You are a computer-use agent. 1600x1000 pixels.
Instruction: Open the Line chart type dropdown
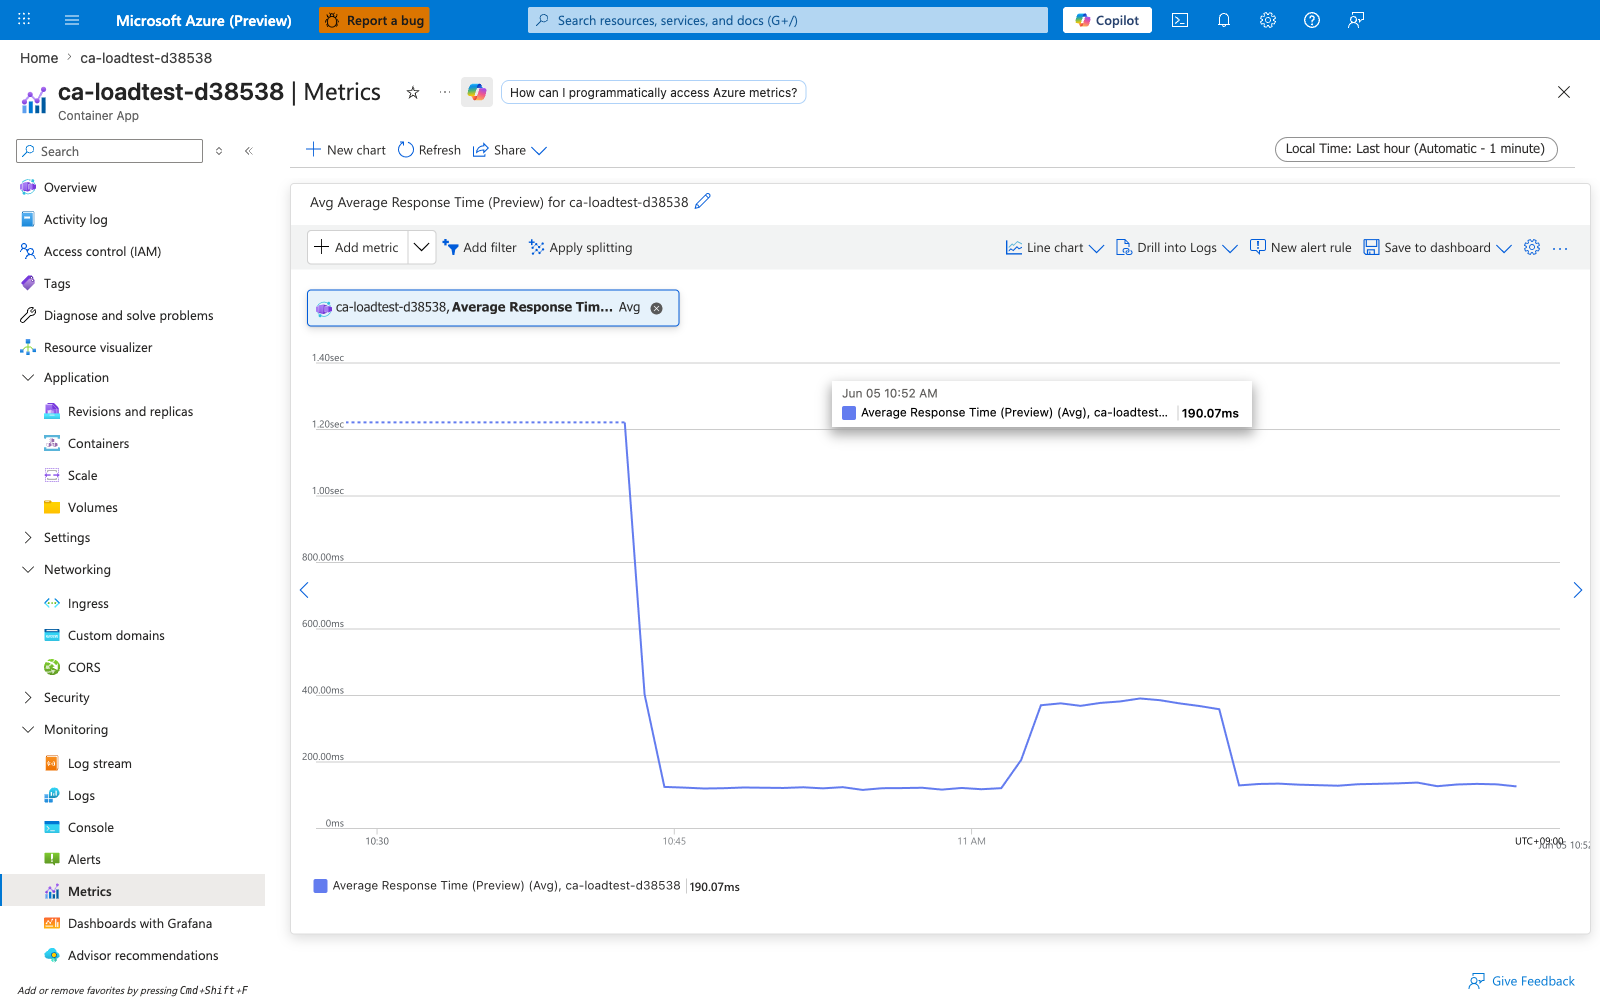[1055, 248]
